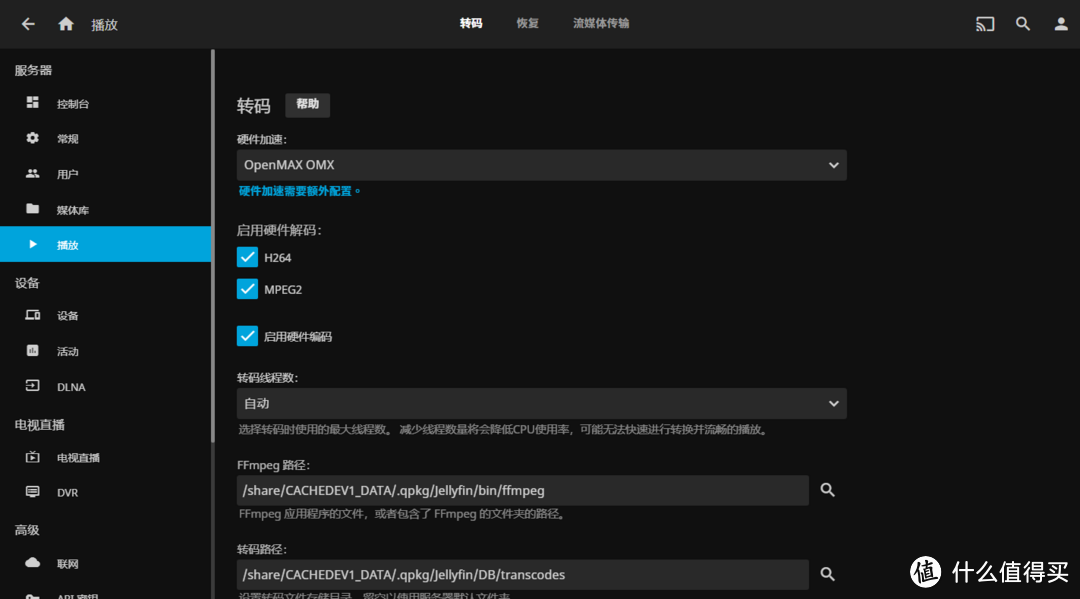Open DLNA settings in sidebar
This screenshot has height=599, width=1080.
(x=105, y=386)
